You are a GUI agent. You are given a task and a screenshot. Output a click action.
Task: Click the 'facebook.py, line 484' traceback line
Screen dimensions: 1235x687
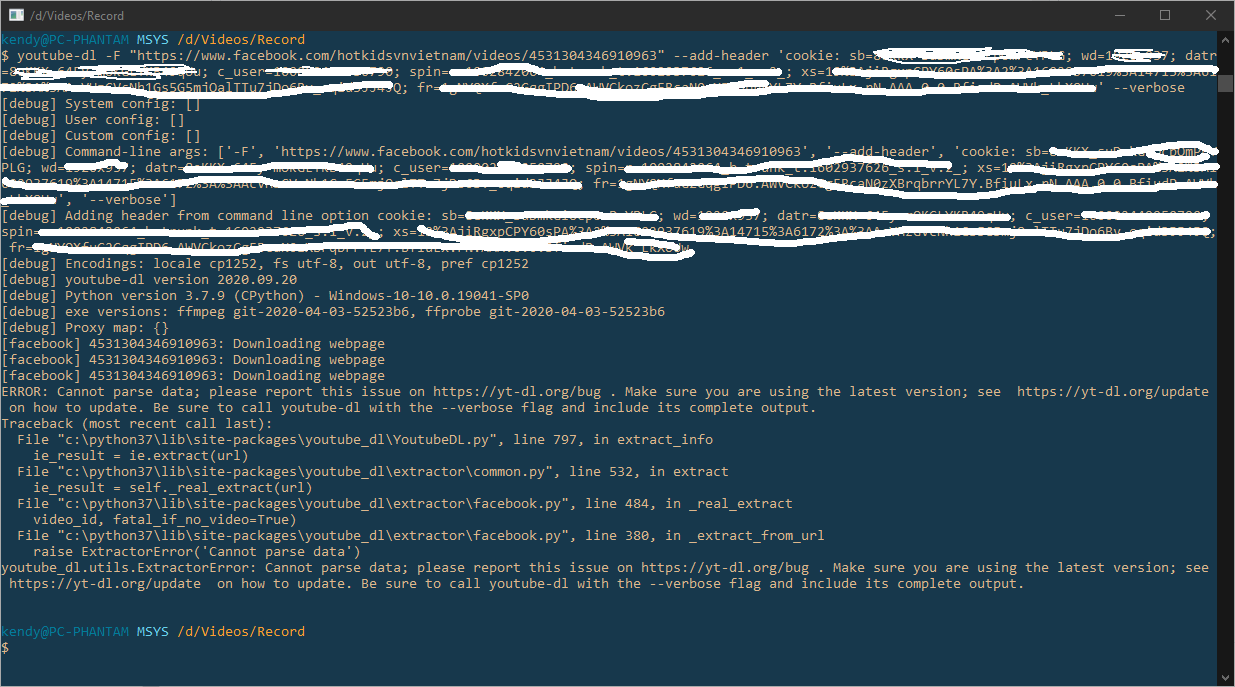point(405,504)
